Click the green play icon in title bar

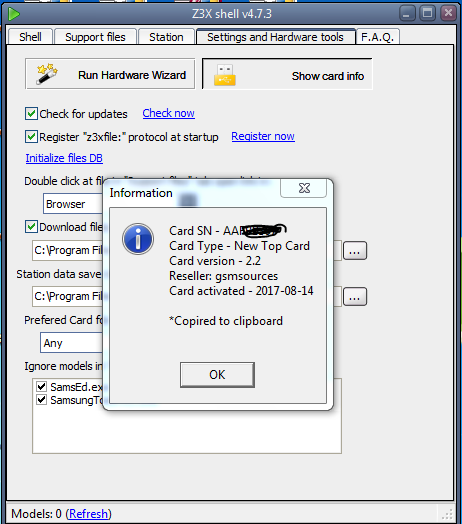tap(14, 14)
